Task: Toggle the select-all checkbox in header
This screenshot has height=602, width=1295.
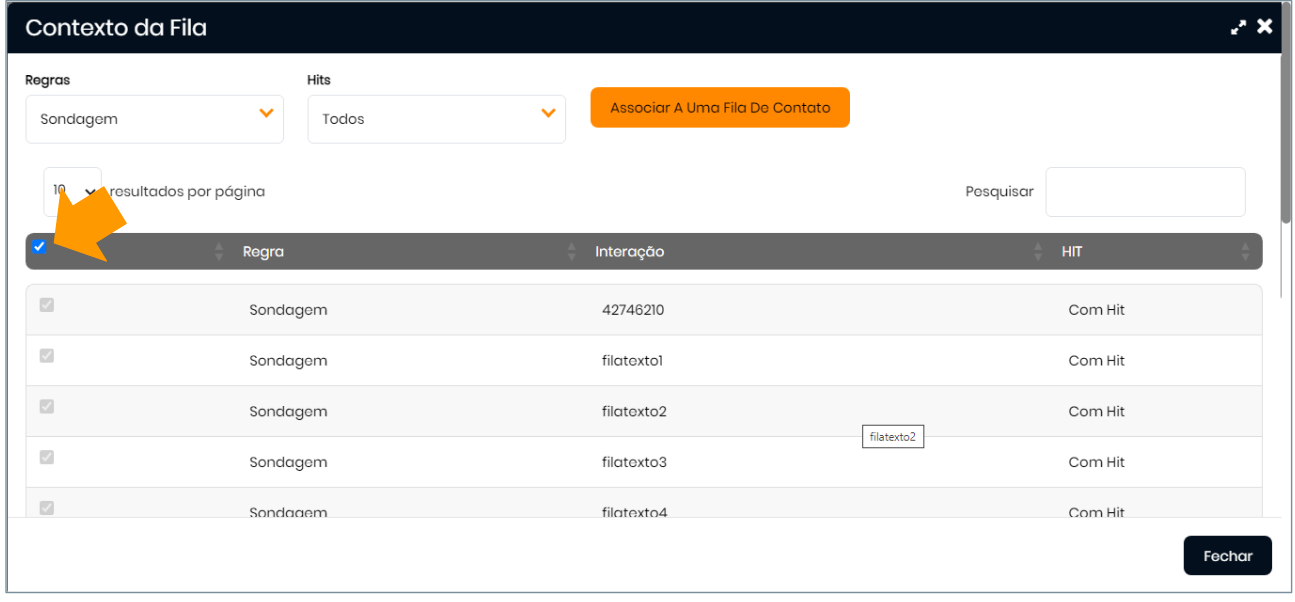Action: pos(39,247)
